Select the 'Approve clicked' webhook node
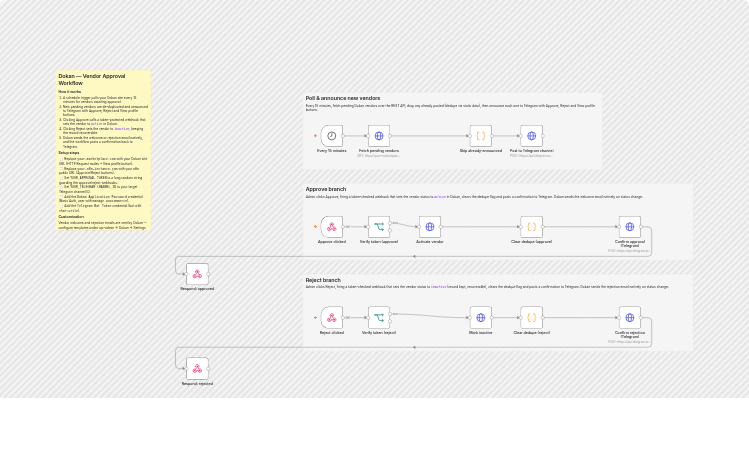The height and width of the screenshot is (450, 749). [x=332, y=227]
